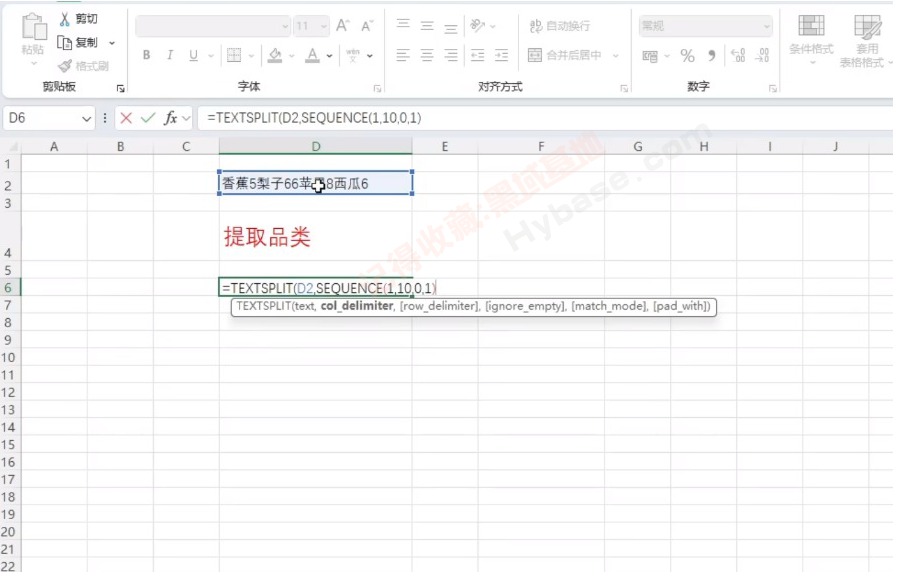Cancel the formula entry with X
898x586 pixels.
pyautogui.click(x=126, y=118)
